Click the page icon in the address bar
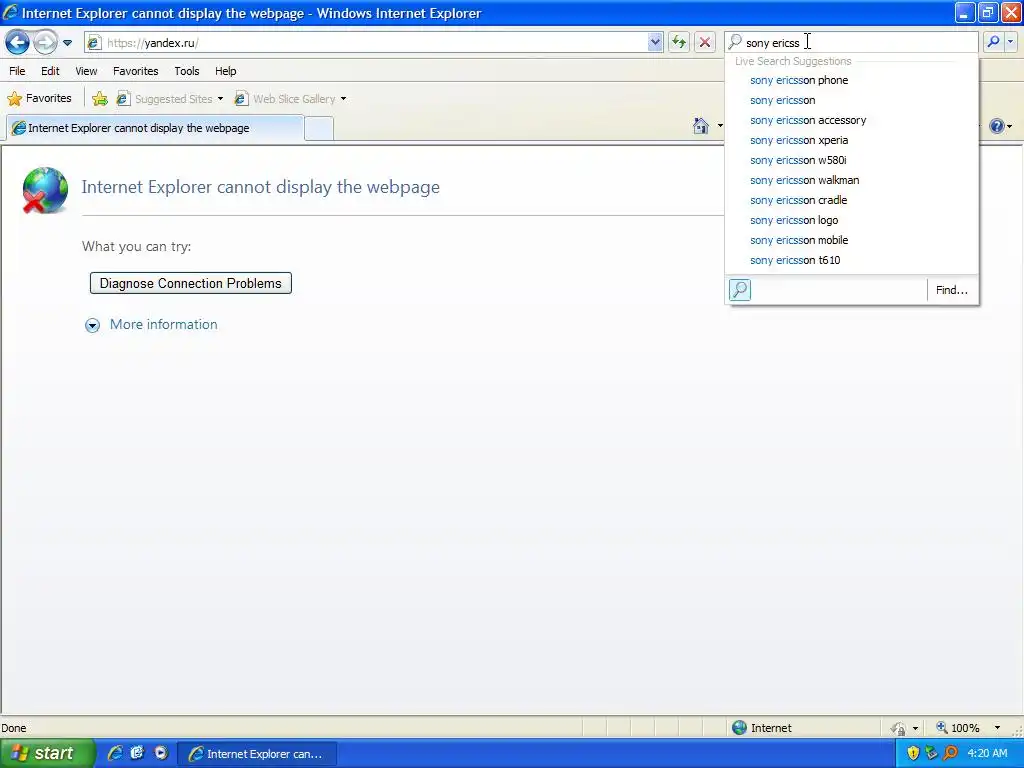Screen dimensions: 1024x768 tap(94, 43)
